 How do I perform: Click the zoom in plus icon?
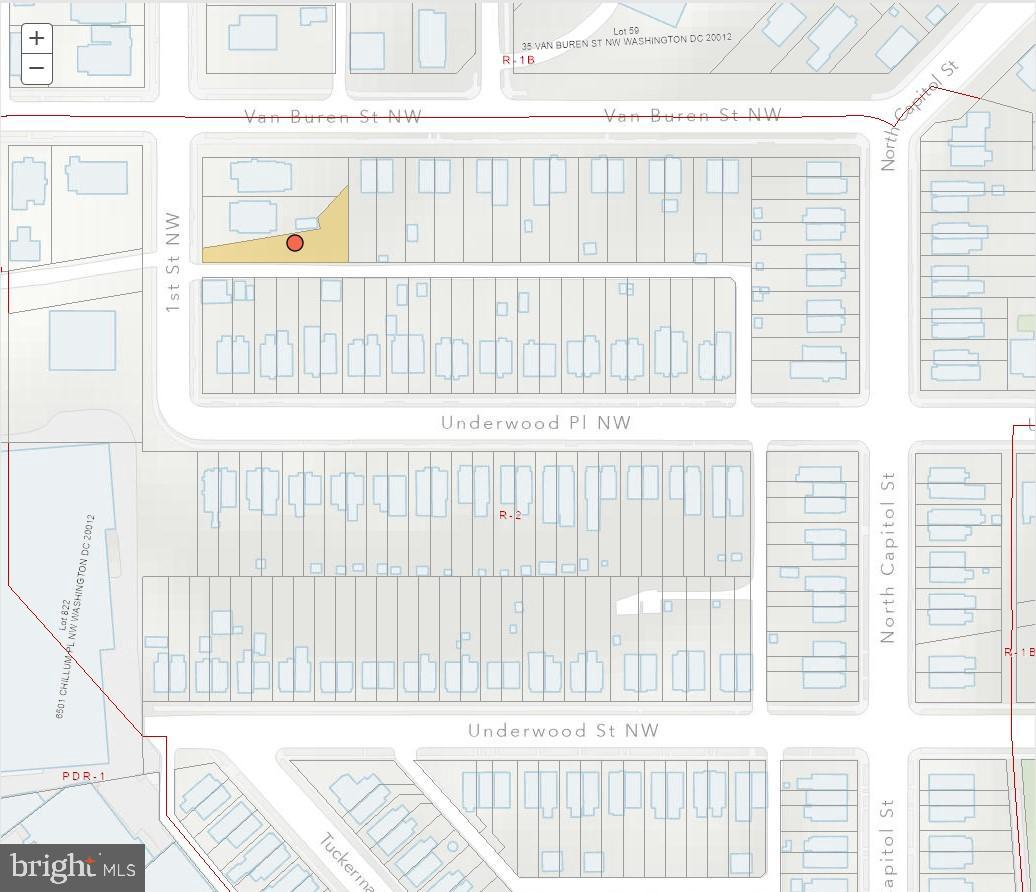tap(36, 37)
